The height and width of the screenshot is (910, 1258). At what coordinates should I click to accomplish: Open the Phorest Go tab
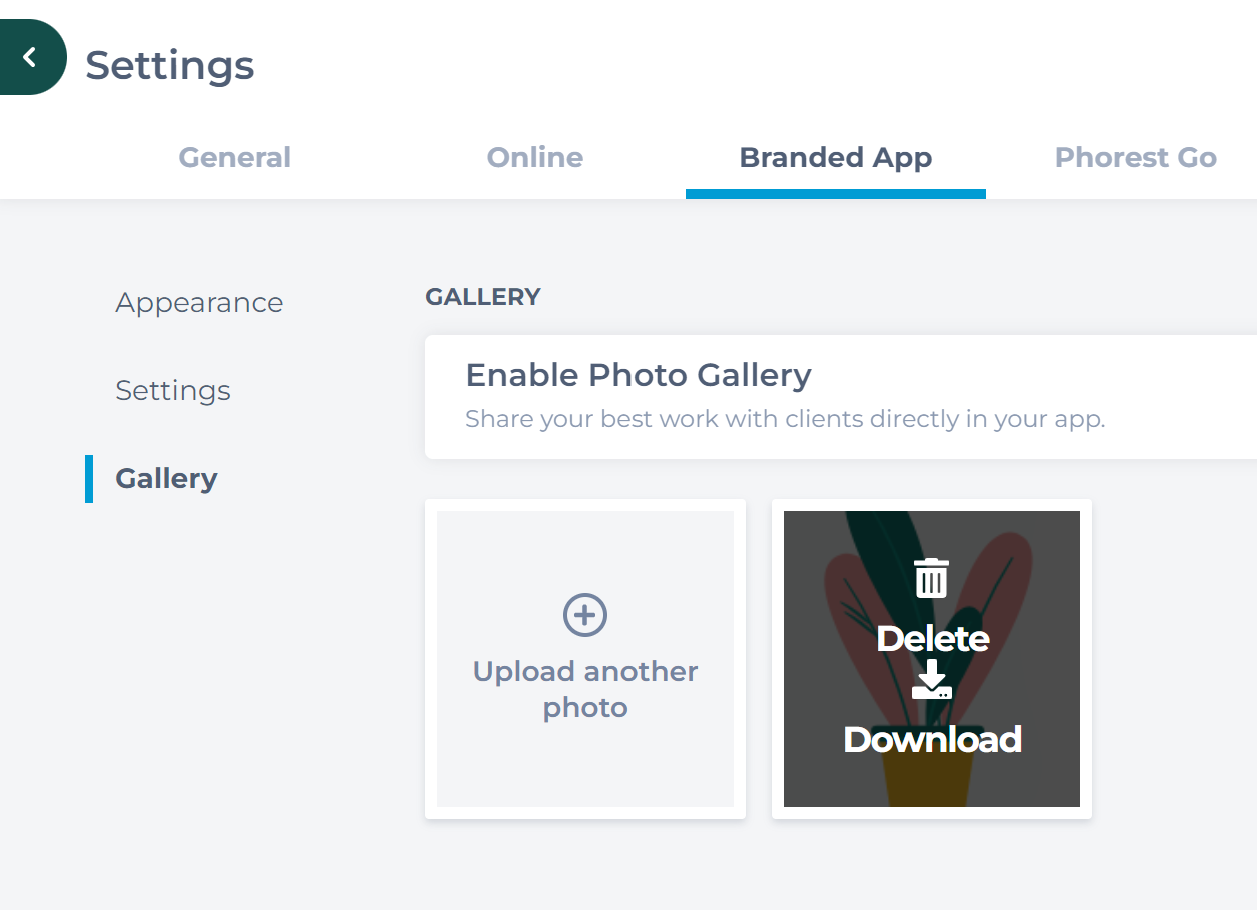1136,158
